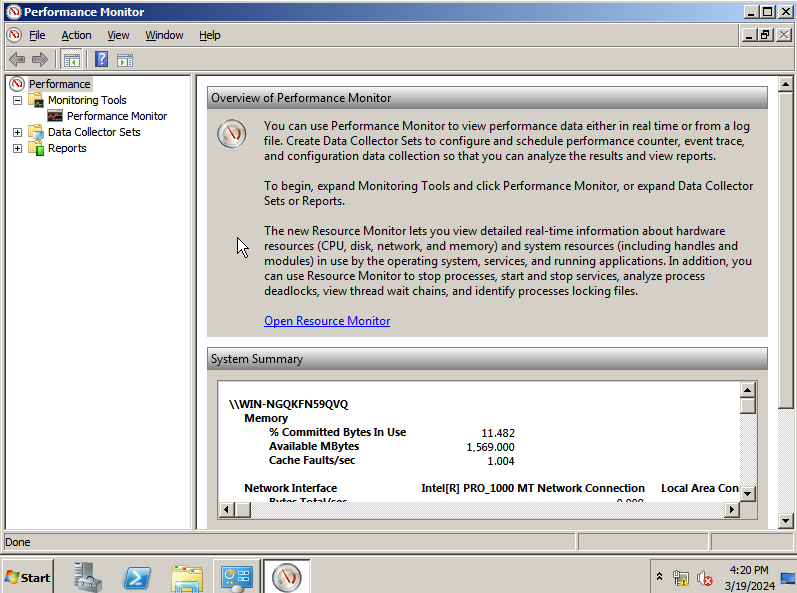Select Monitoring Tools label in tree
This screenshot has width=797, height=593.
point(87,100)
